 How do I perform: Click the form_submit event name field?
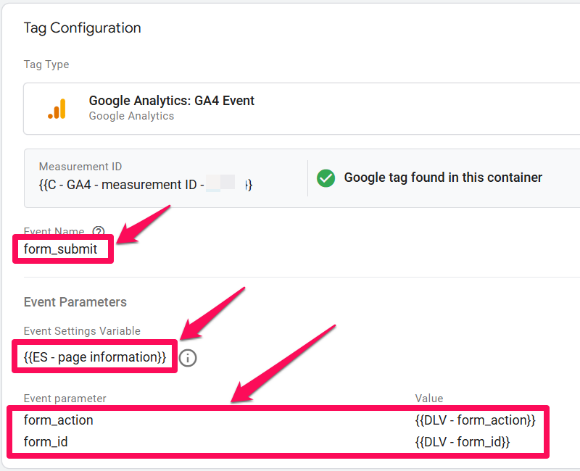61,249
